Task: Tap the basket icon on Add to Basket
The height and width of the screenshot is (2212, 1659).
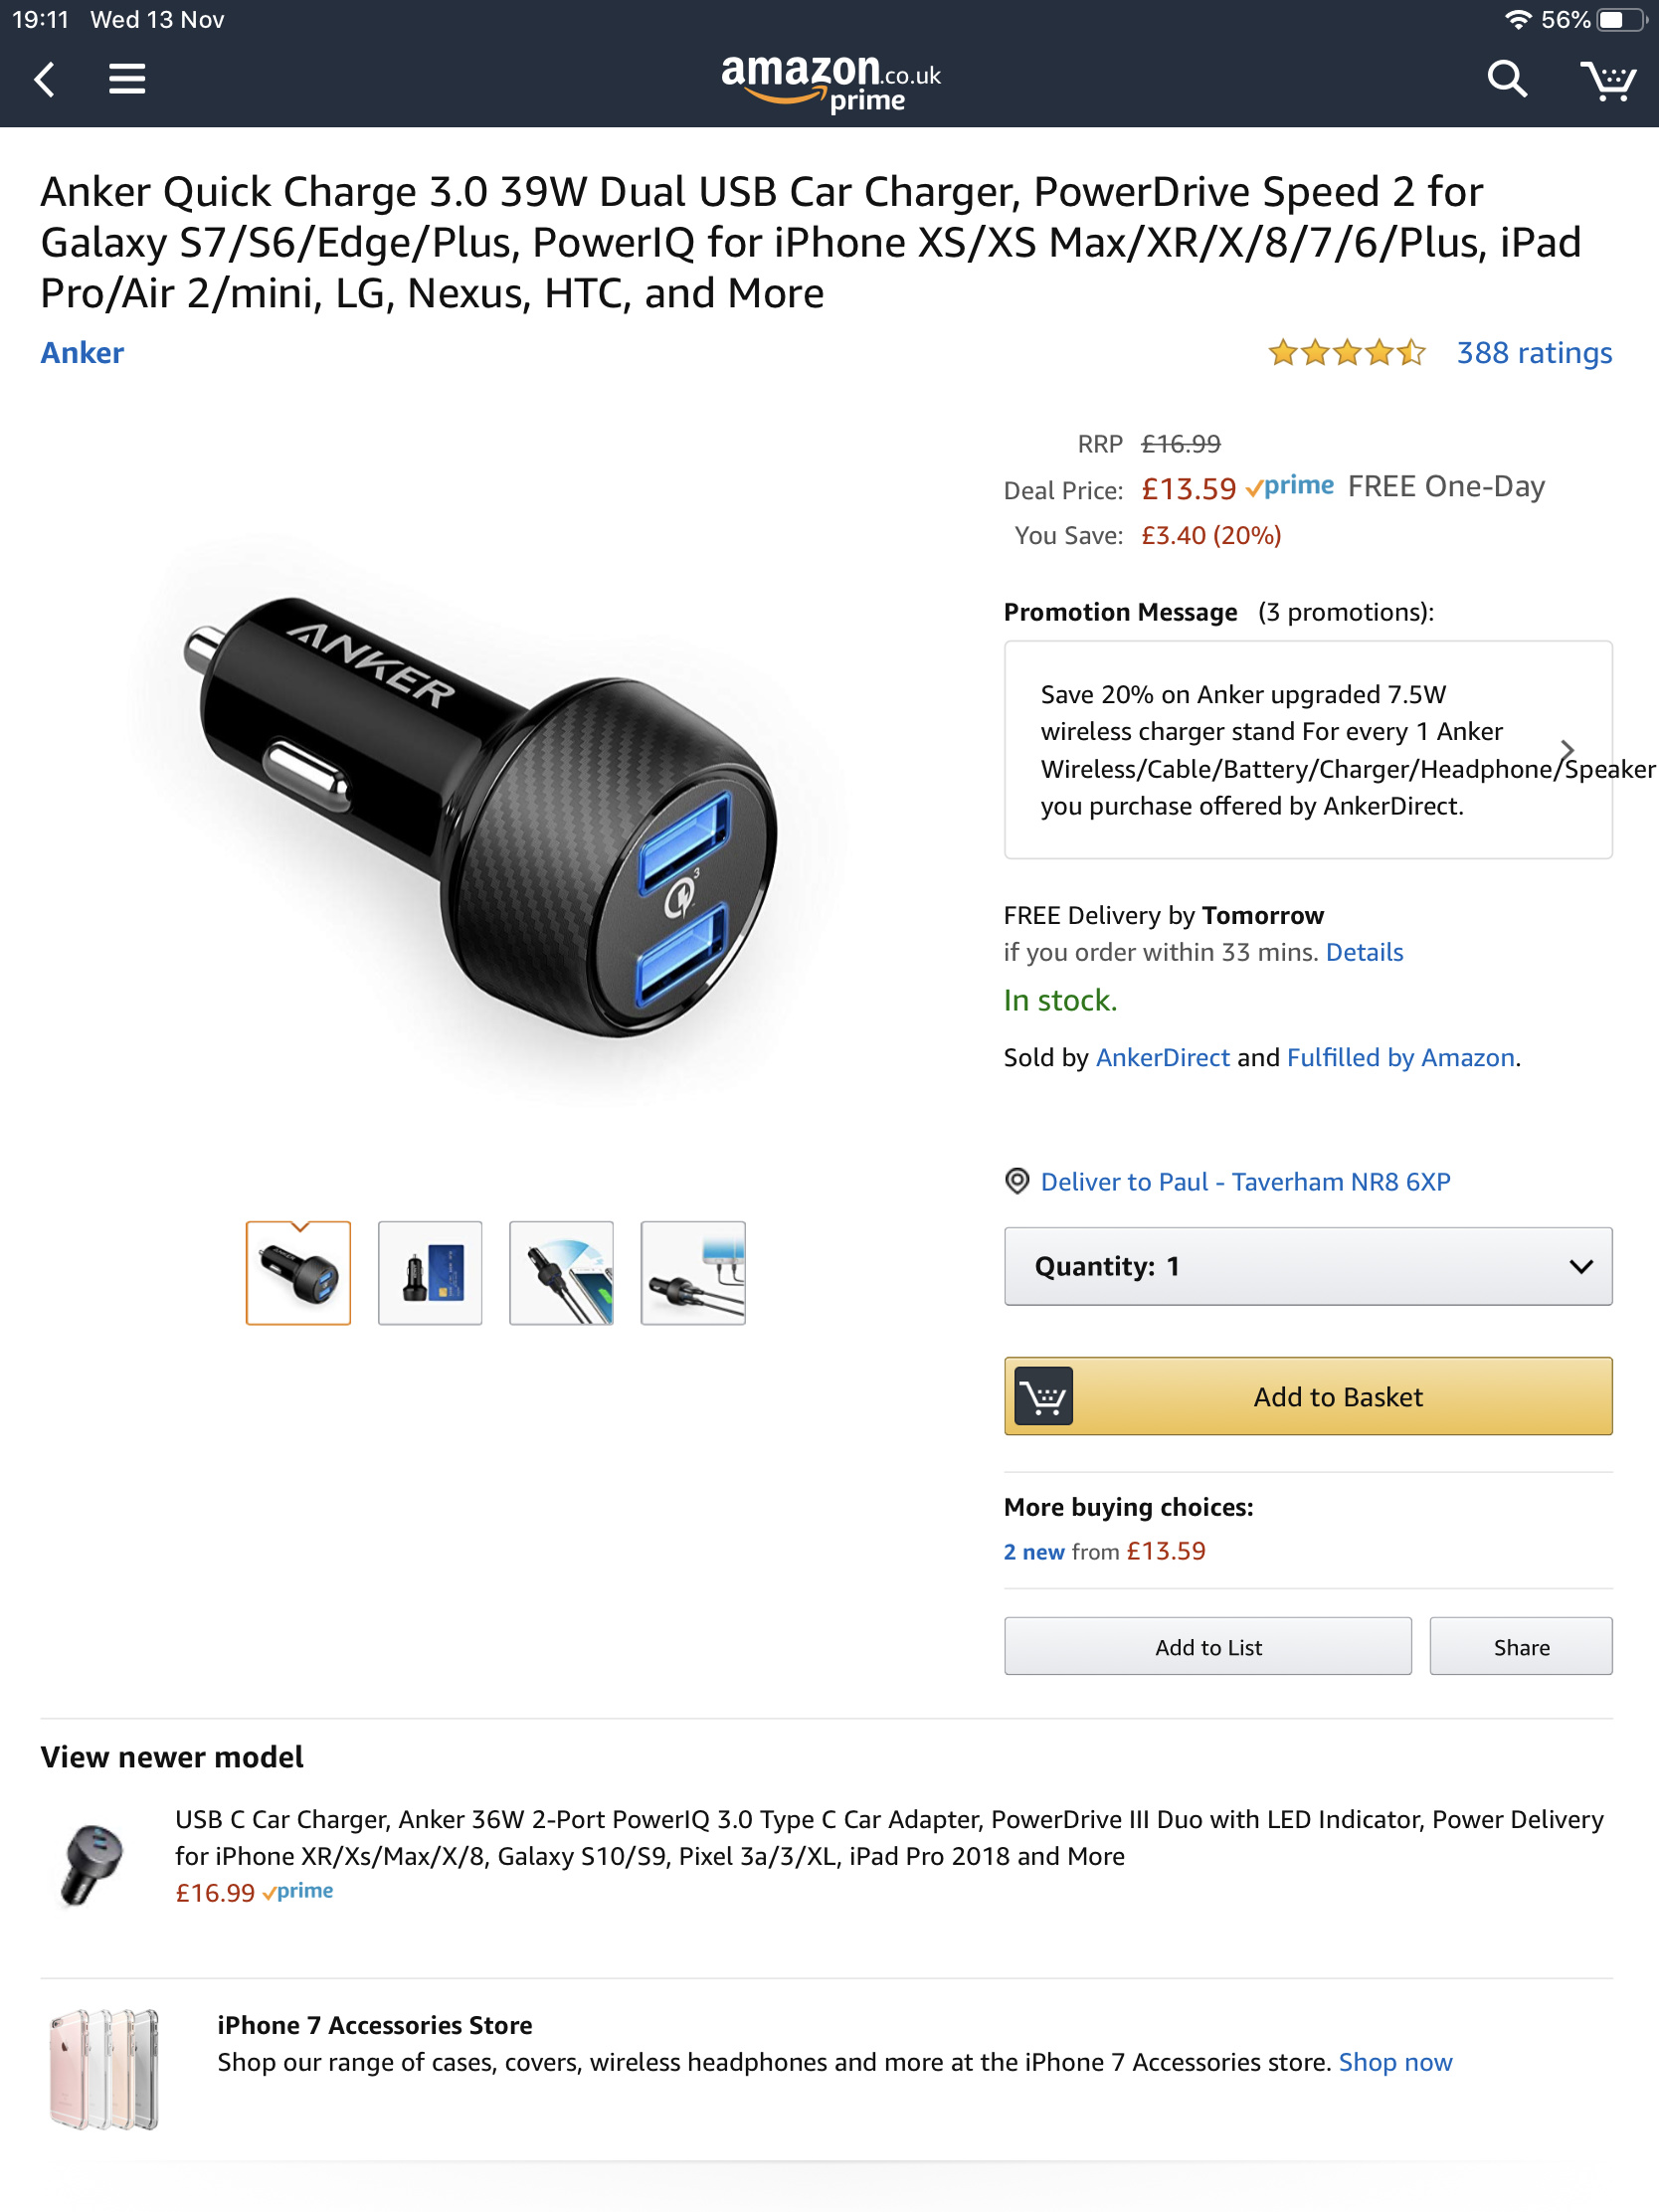Action: click(1043, 1396)
